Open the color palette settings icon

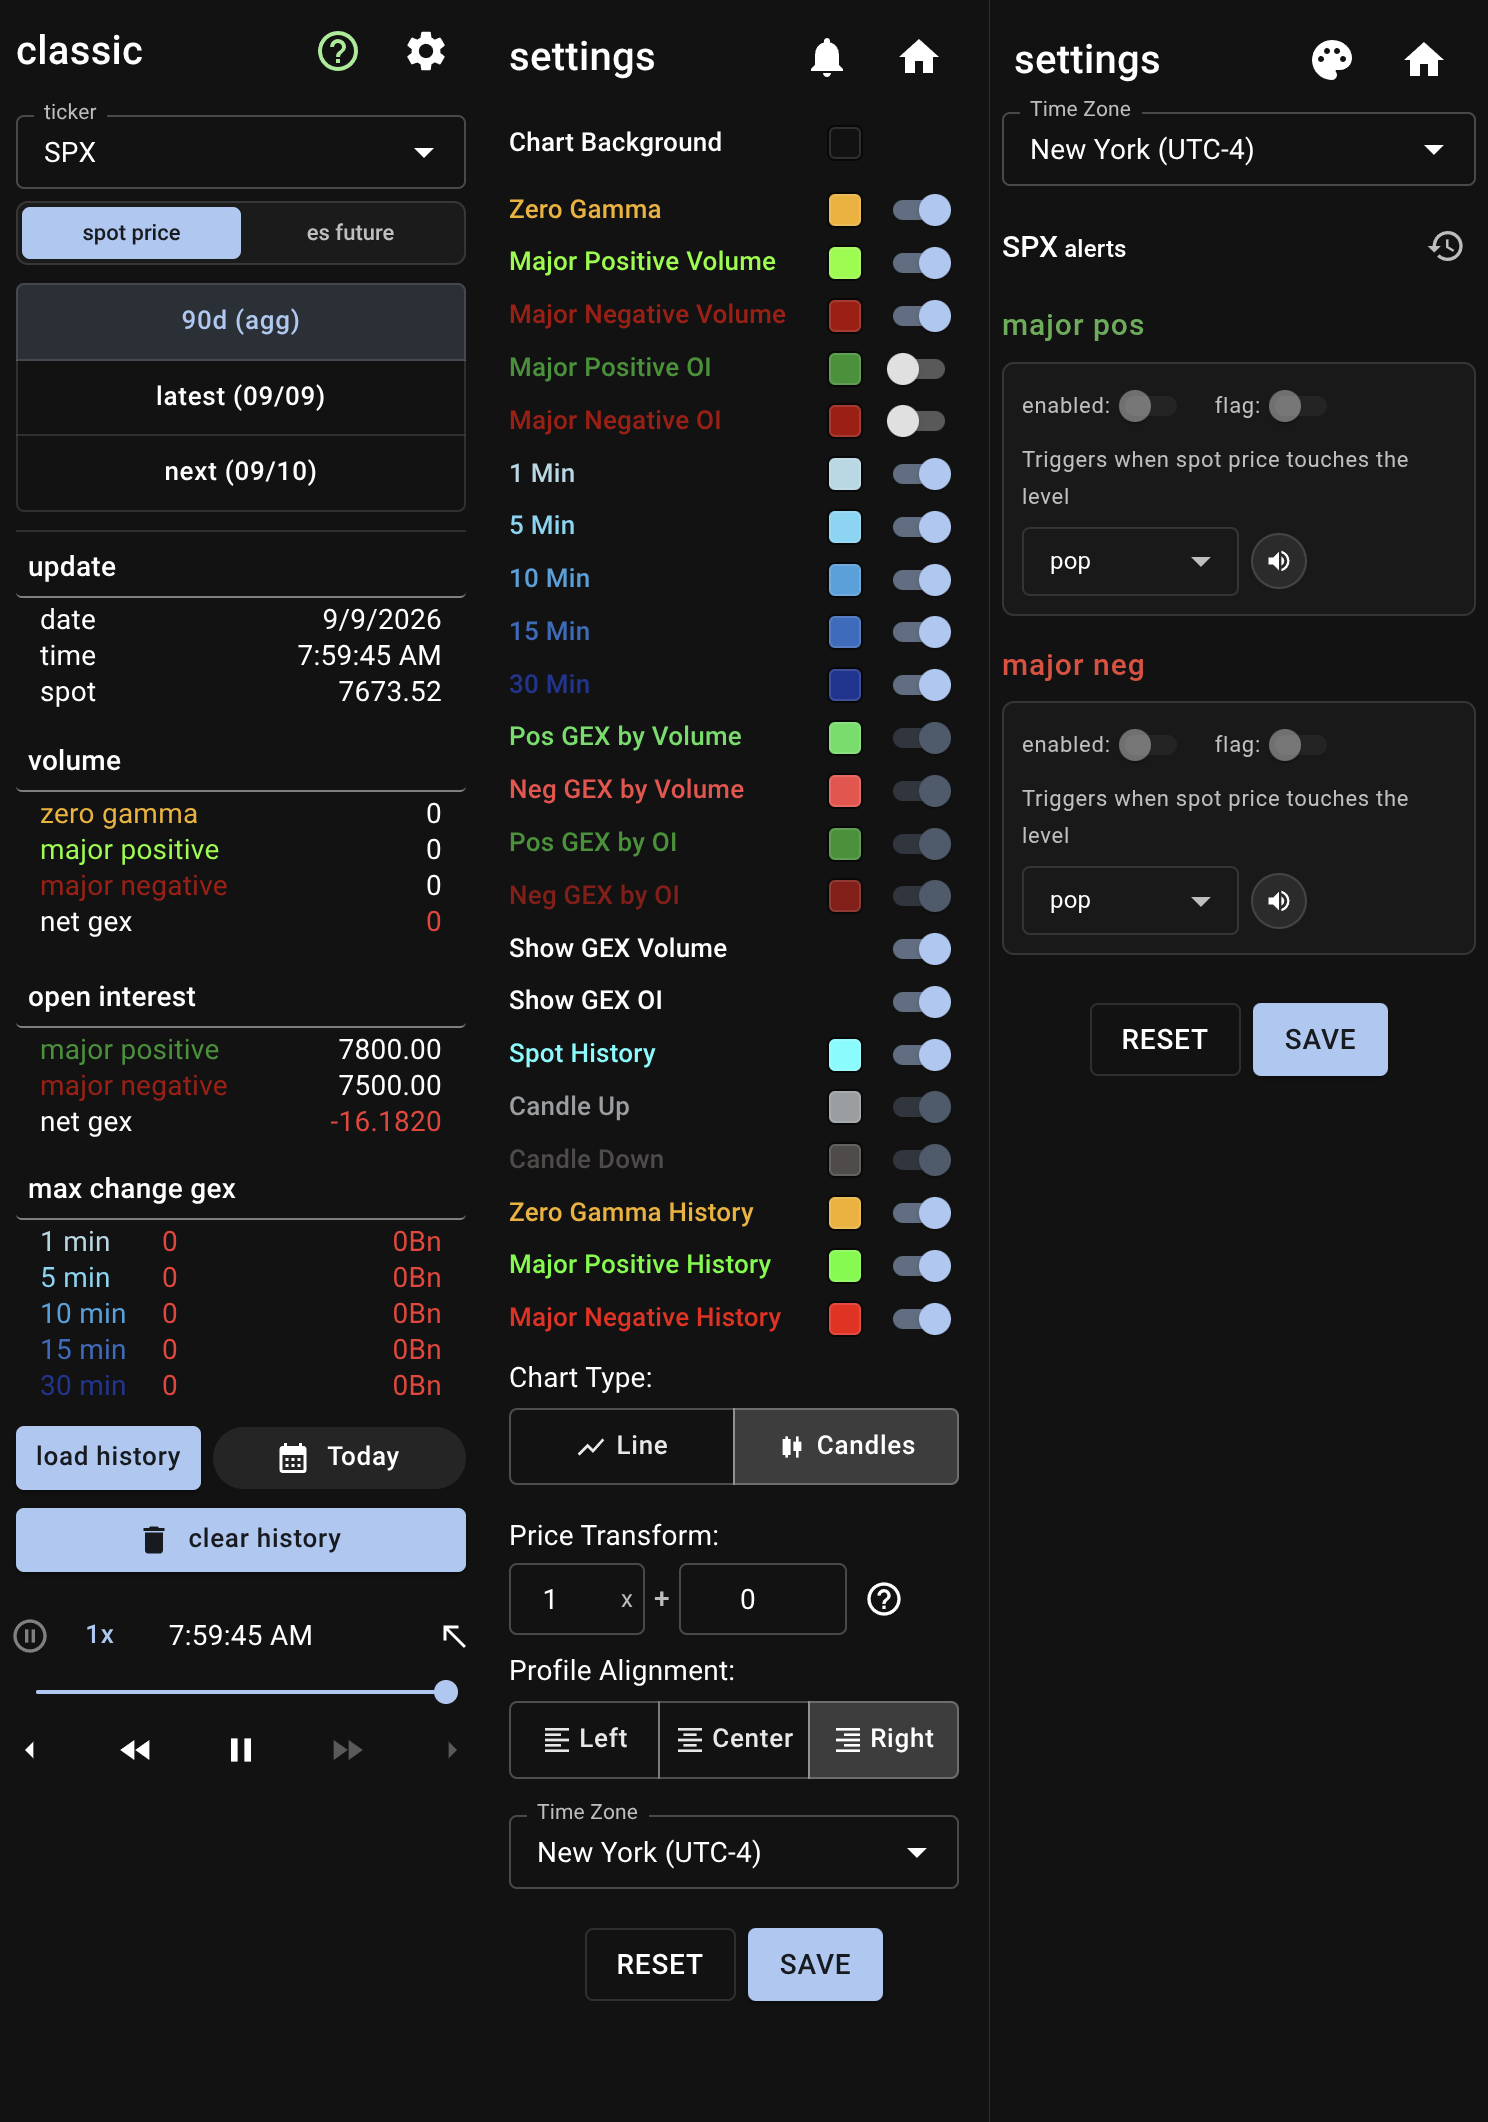pyautogui.click(x=1332, y=60)
